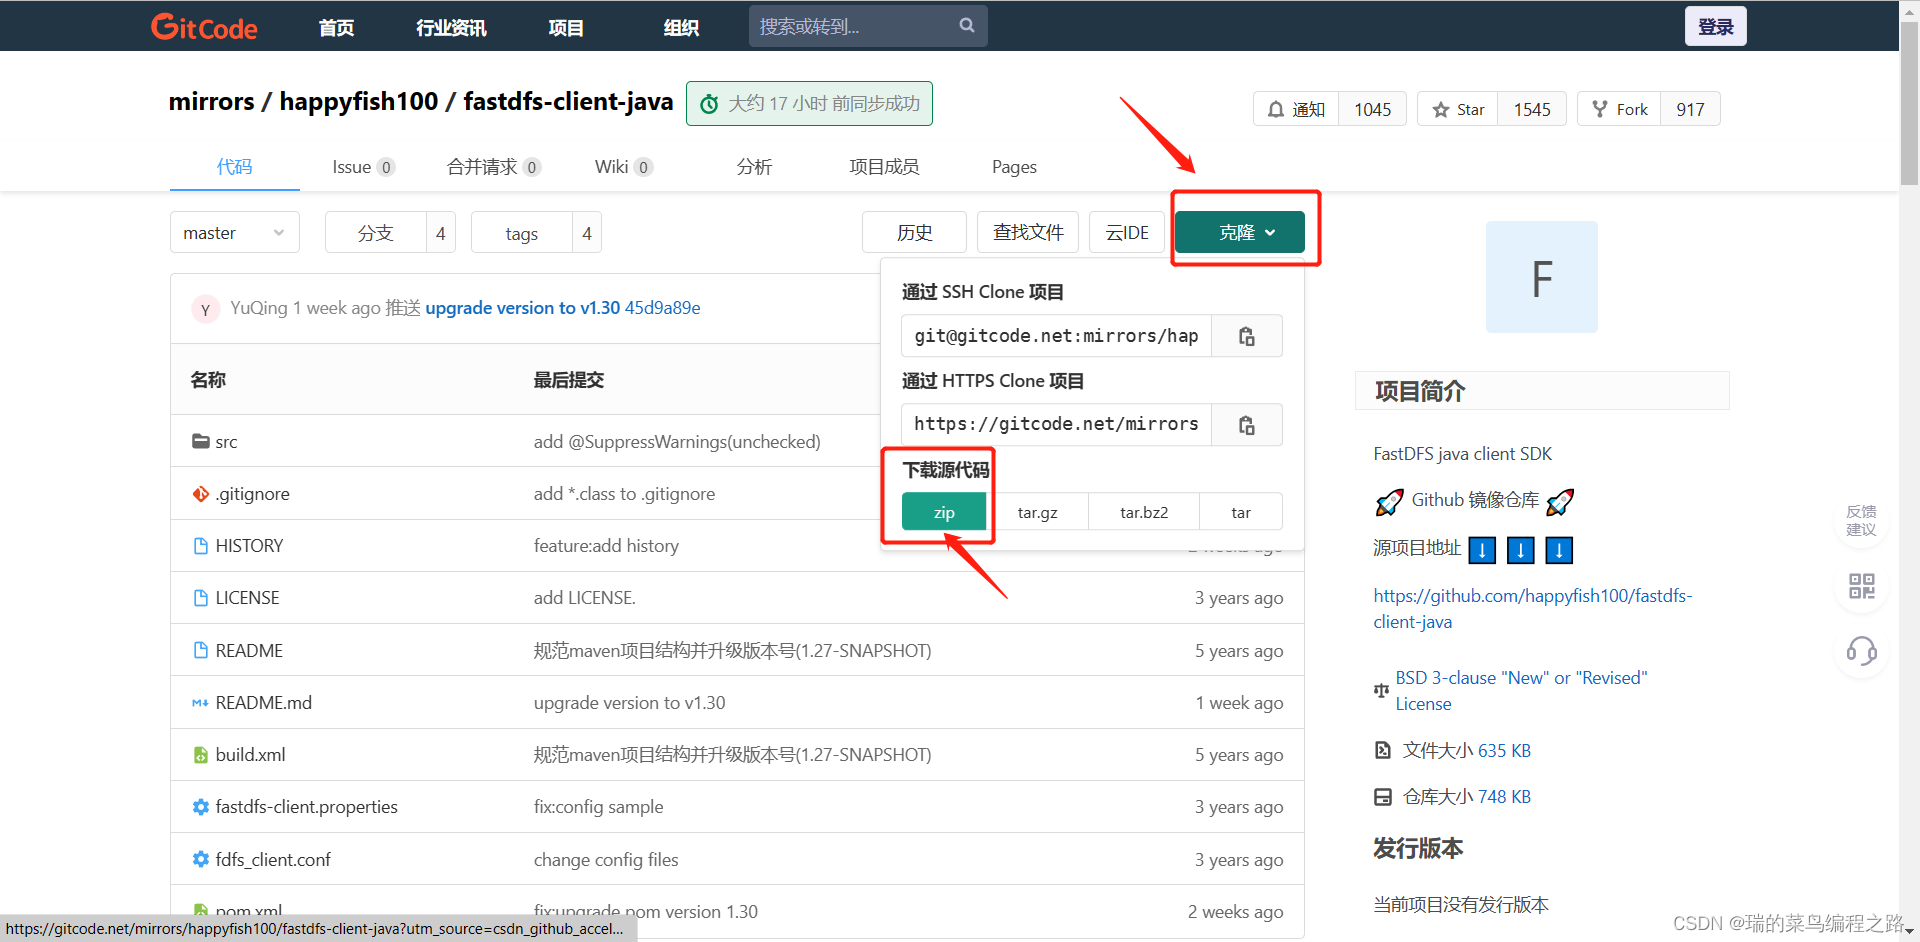The image size is (1920, 942).
Task: Download source as zip
Action: click(944, 512)
